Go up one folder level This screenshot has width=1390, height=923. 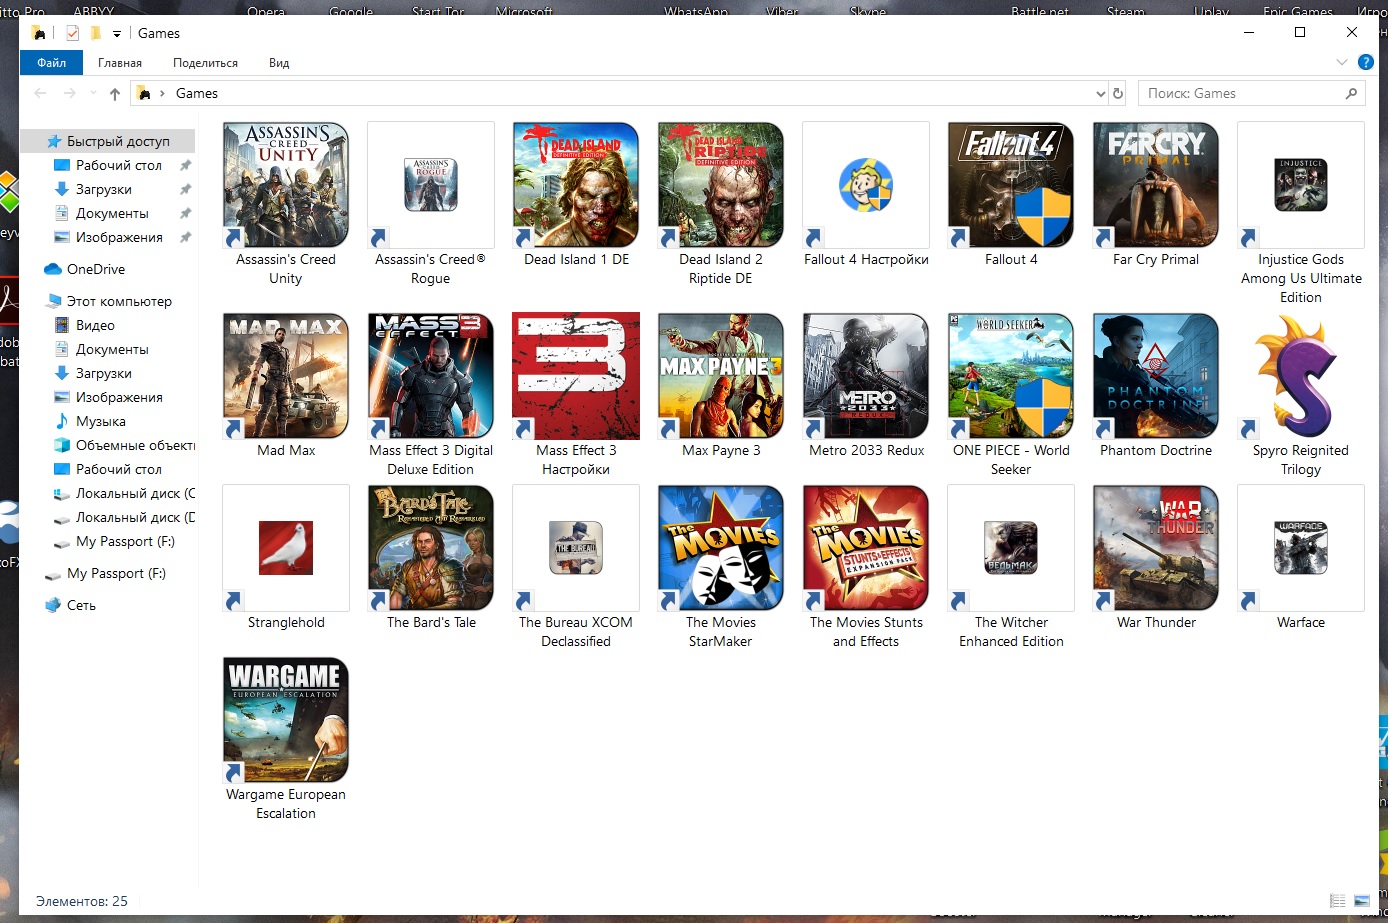coord(115,93)
